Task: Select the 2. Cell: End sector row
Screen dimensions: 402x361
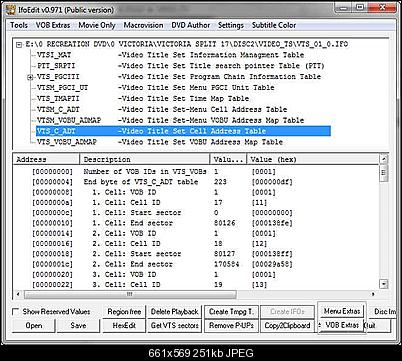Action: click(x=196, y=264)
